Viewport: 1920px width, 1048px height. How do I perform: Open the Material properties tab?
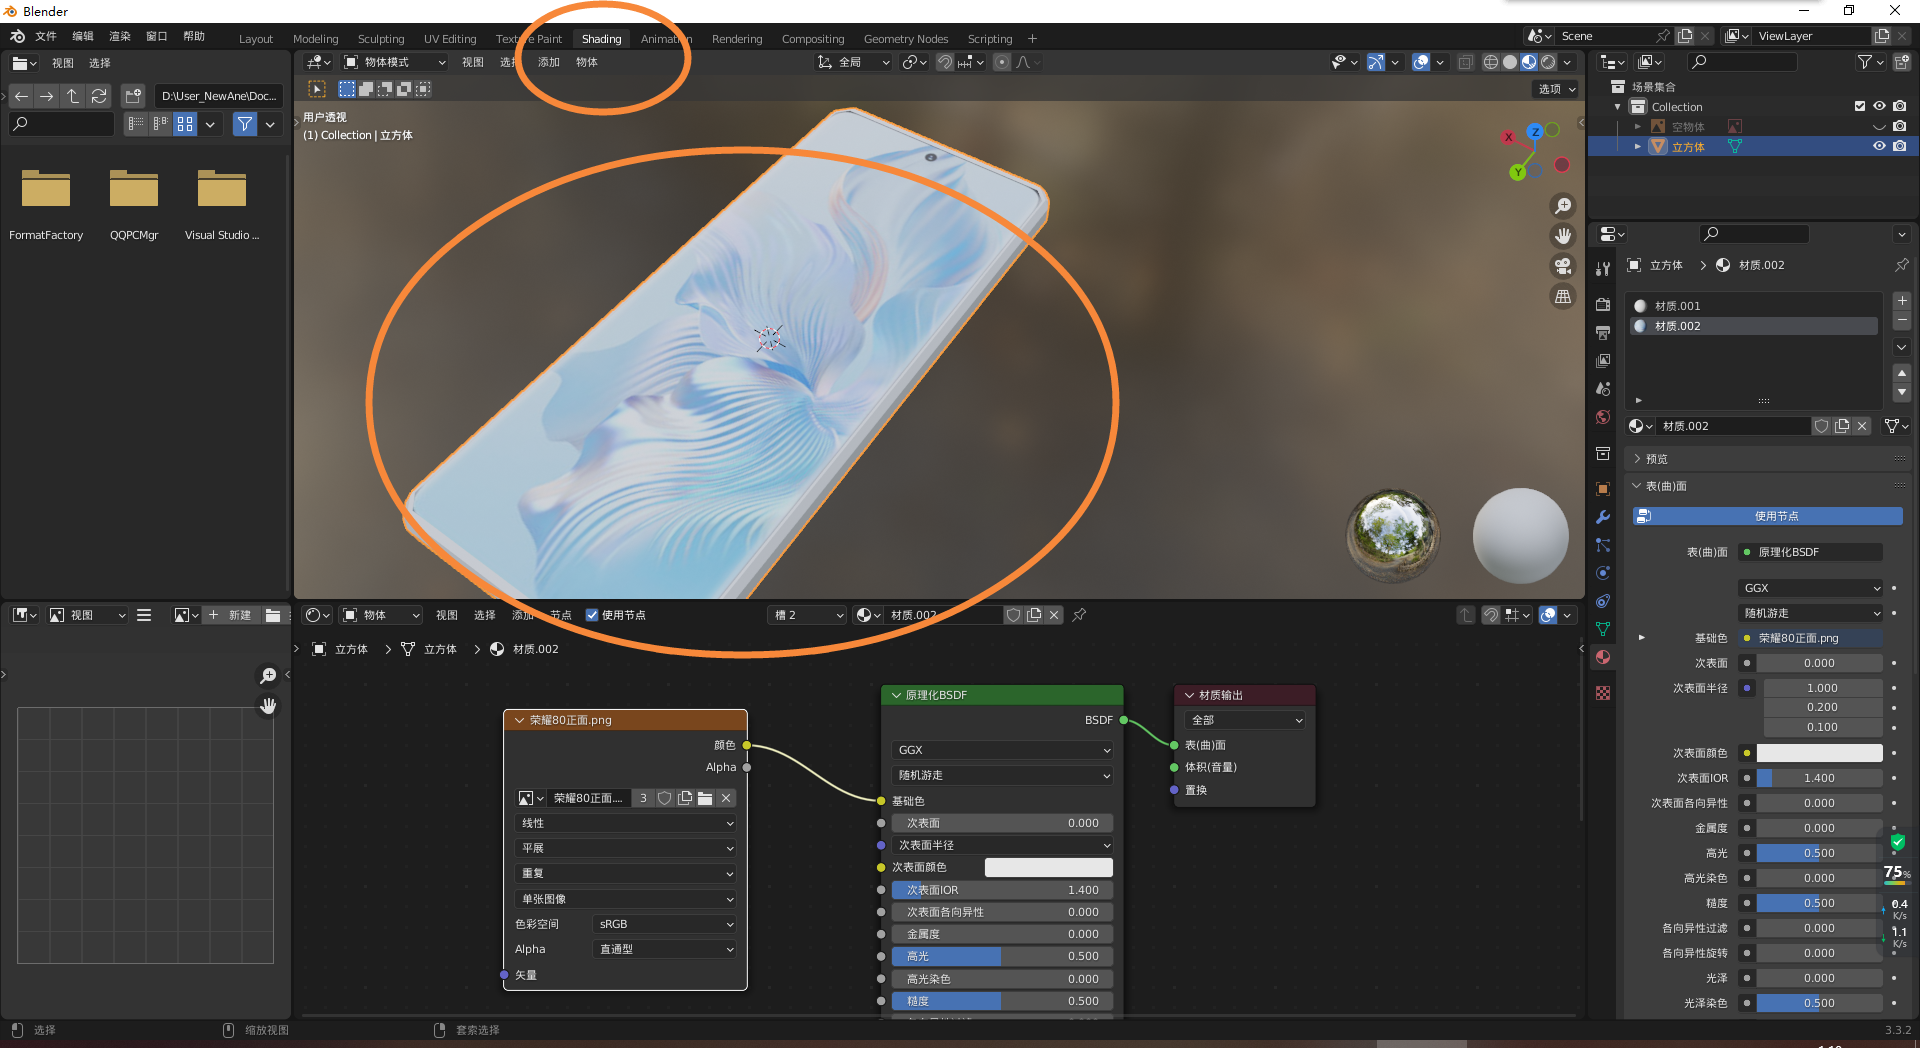(x=1603, y=657)
